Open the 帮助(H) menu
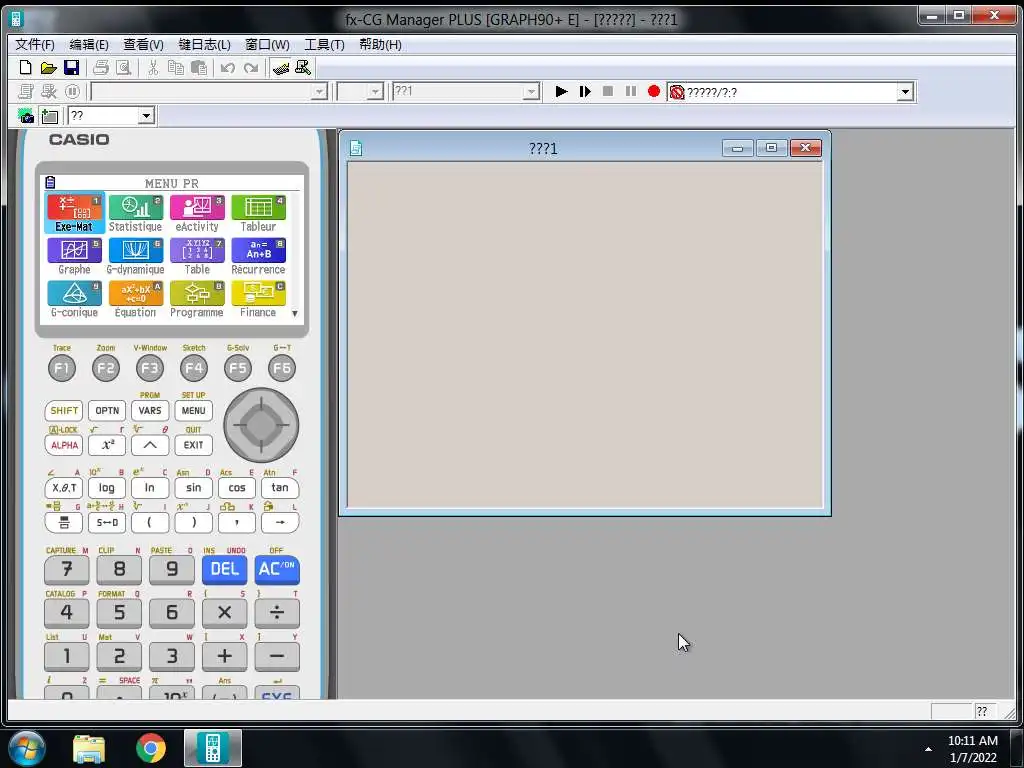 coord(380,44)
